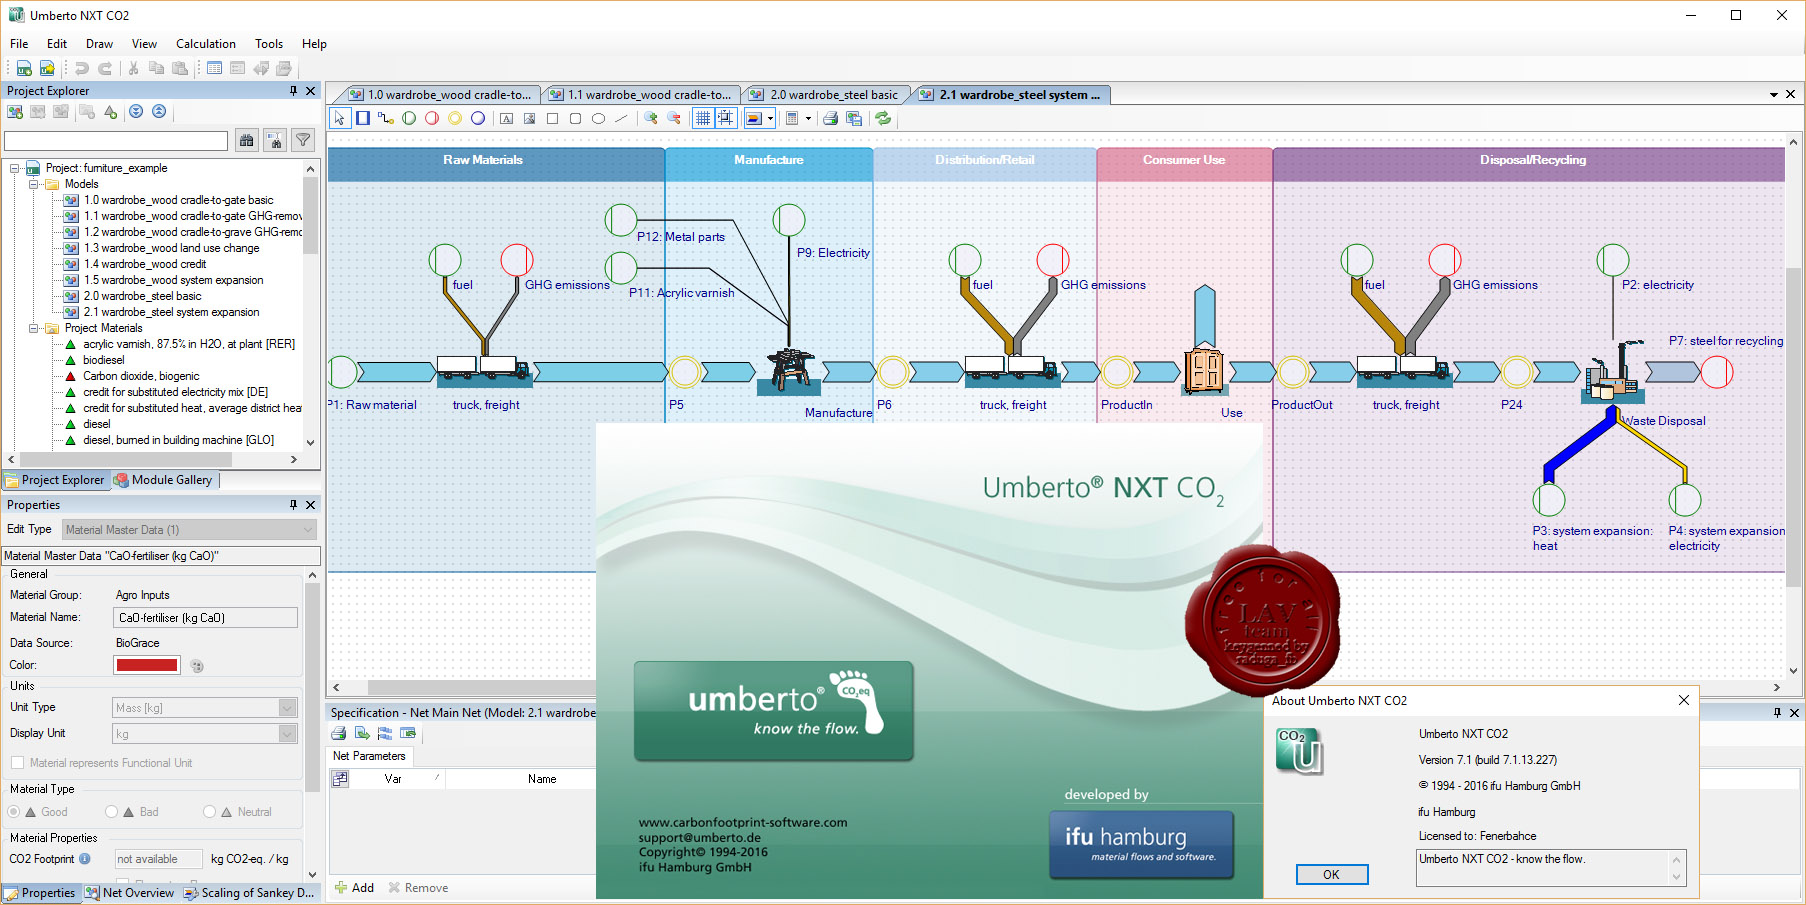Select the draw arrow connection tool
The height and width of the screenshot is (905, 1806).
pyautogui.click(x=385, y=118)
